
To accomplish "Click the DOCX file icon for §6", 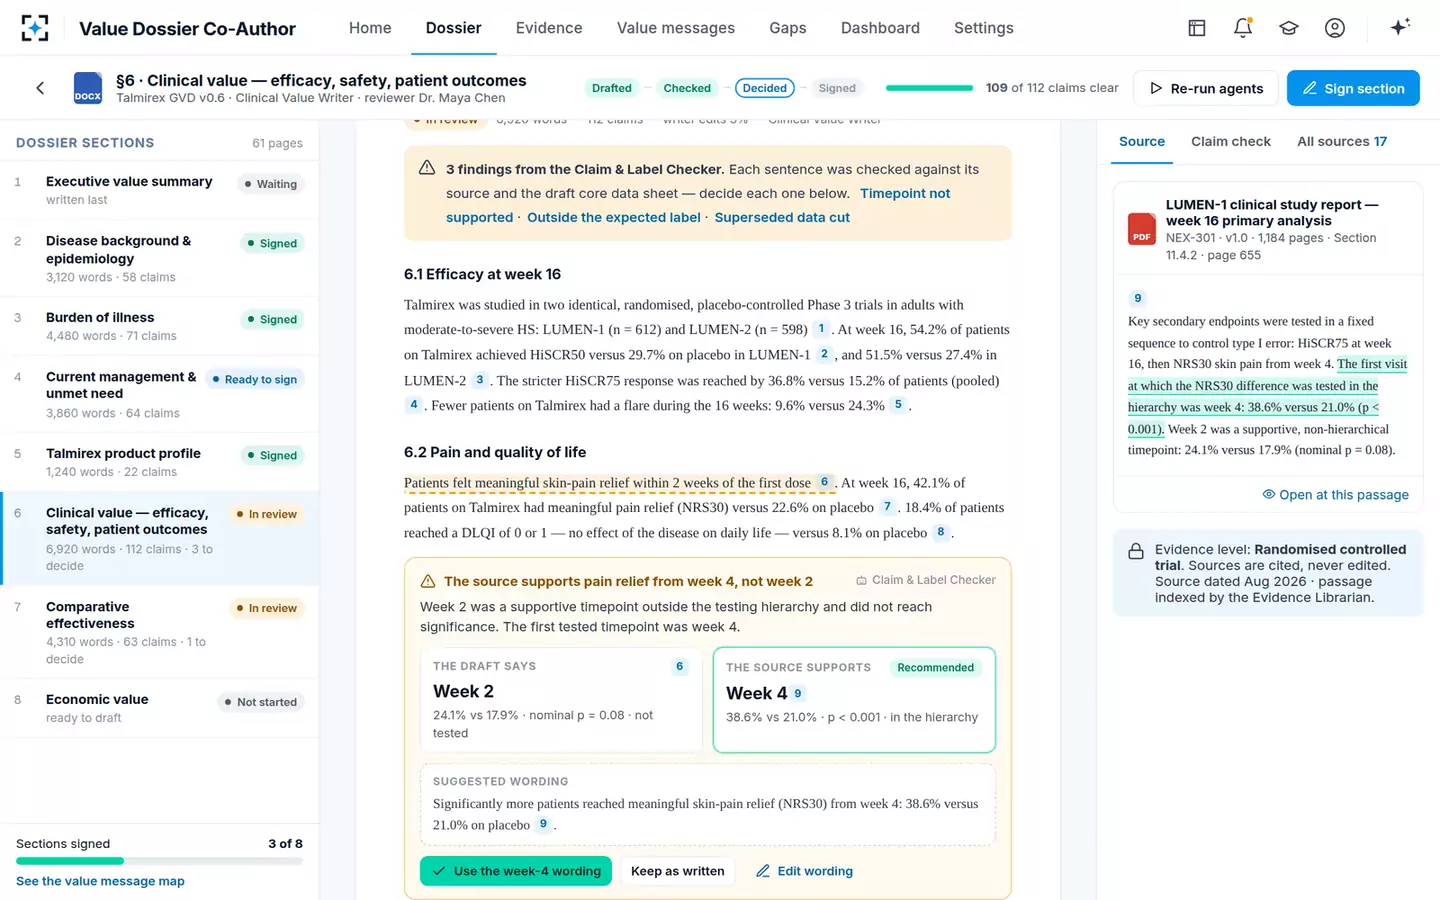I will coord(88,88).
